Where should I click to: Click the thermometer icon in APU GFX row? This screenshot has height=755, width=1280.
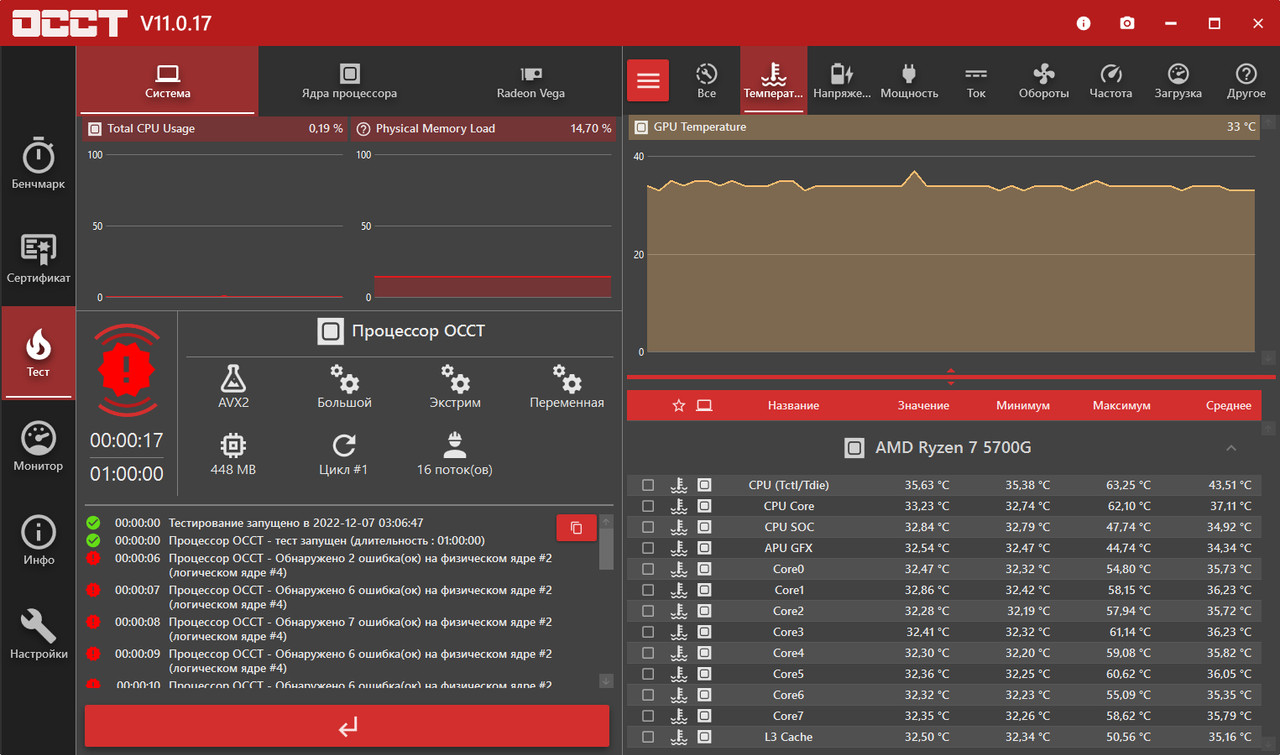click(679, 548)
